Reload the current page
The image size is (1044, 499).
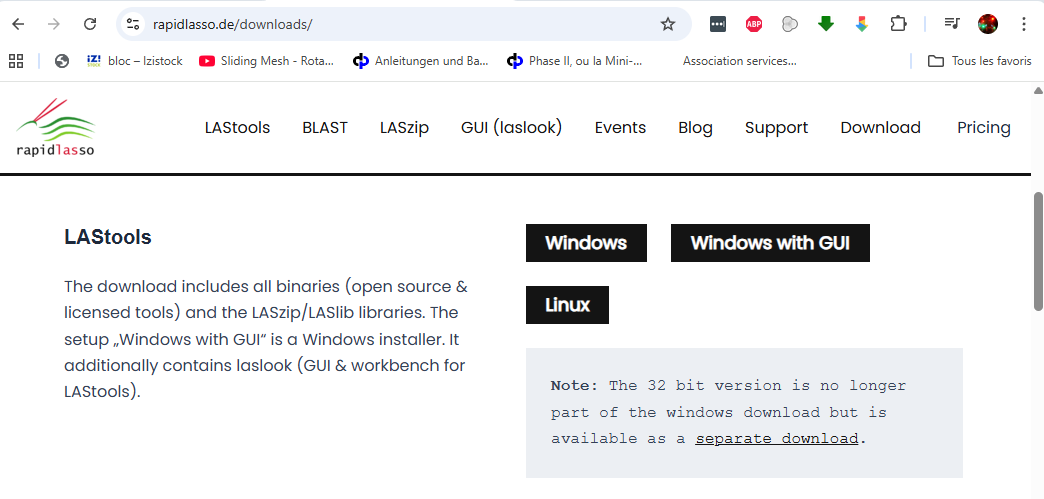pyautogui.click(x=90, y=24)
